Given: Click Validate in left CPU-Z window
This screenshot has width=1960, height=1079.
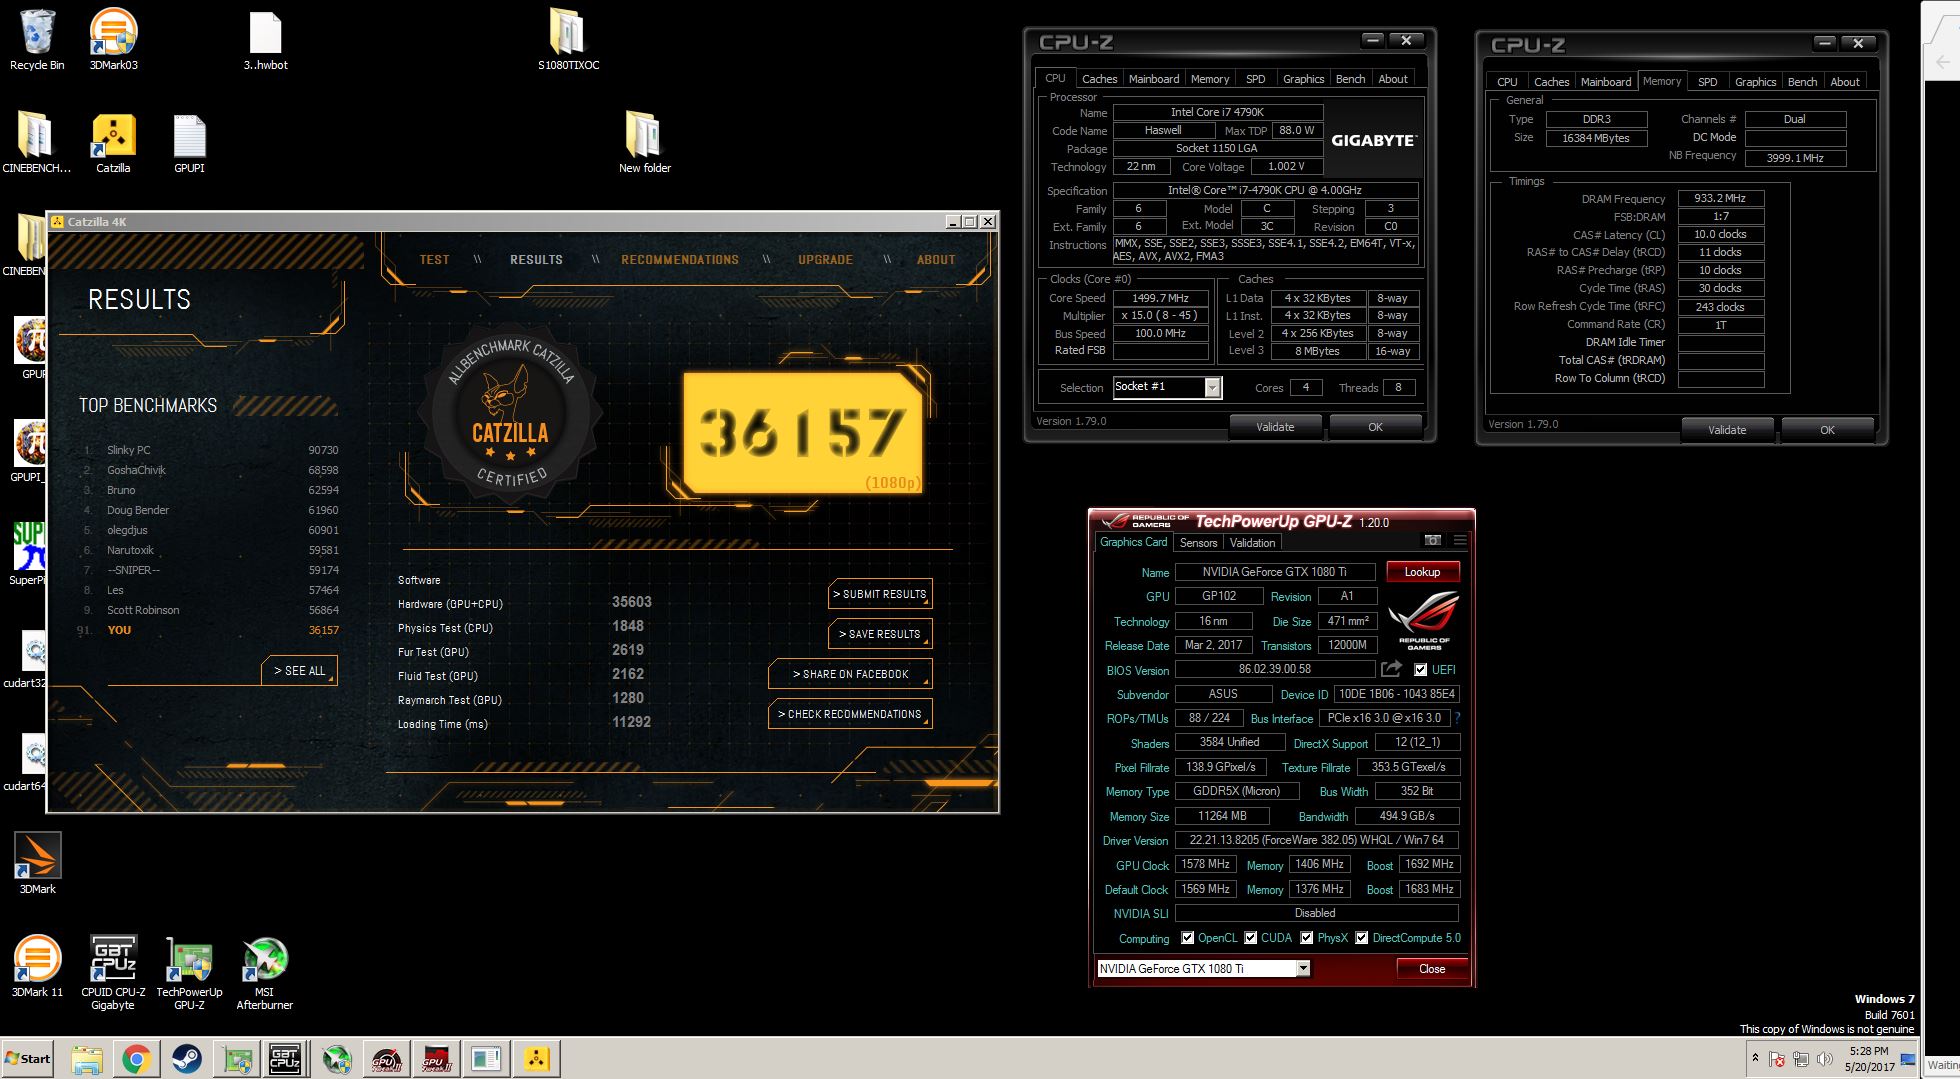Looking at the screenshot, I should (x=1275, y=427).
